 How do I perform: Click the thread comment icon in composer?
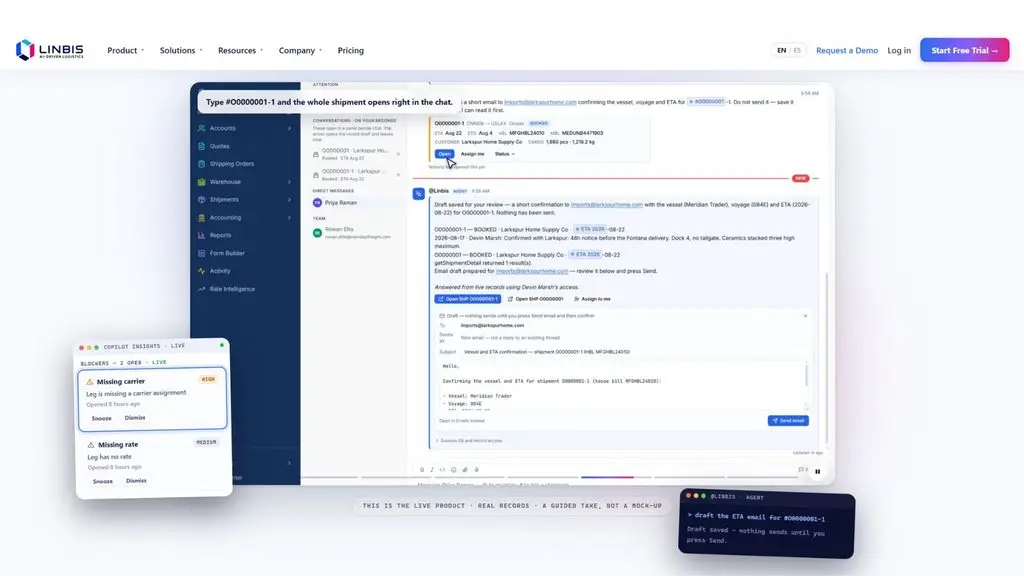coord(801,470)
